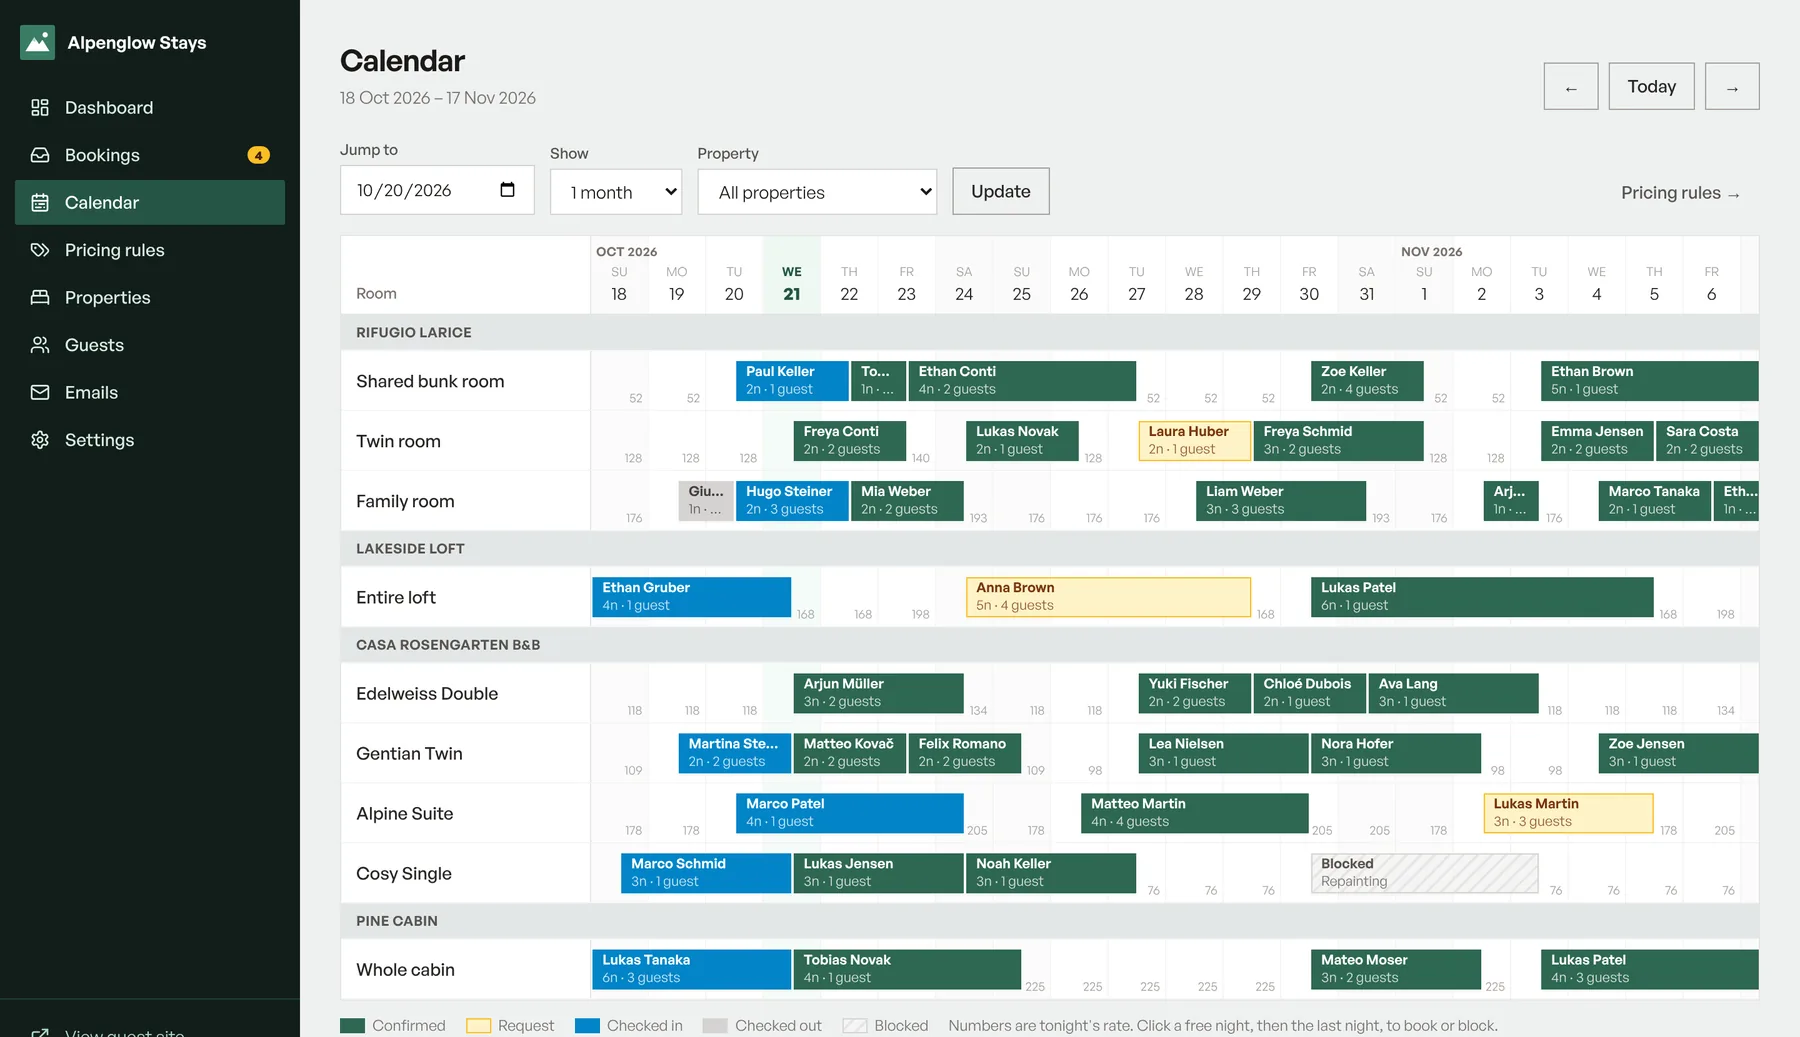1800x1037 pixels.
Task: Click the Pricing rules tag icon
Action: coord(40,250)
